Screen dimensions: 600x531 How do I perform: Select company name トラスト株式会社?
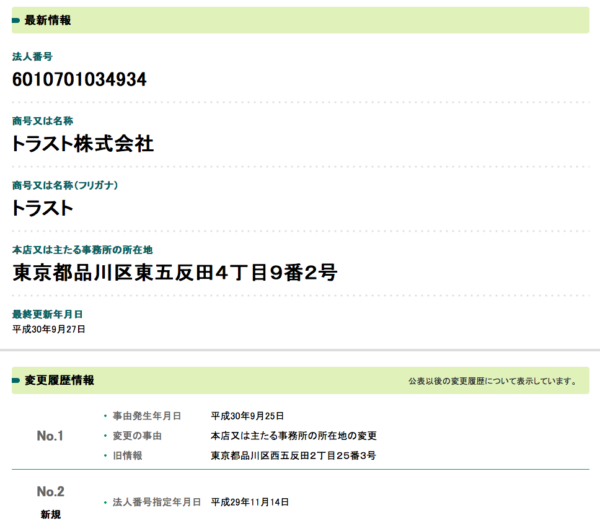(x=83, y=144)
